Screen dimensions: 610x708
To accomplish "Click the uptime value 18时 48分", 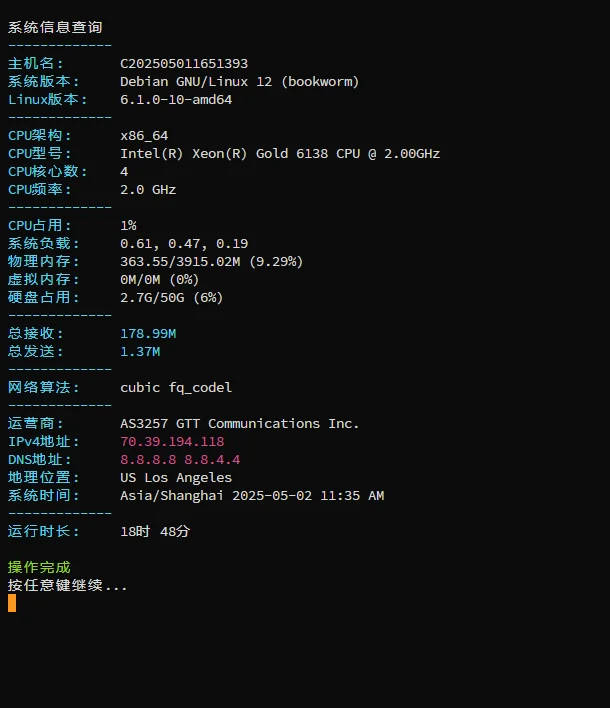I will click(x=155, y=531).
